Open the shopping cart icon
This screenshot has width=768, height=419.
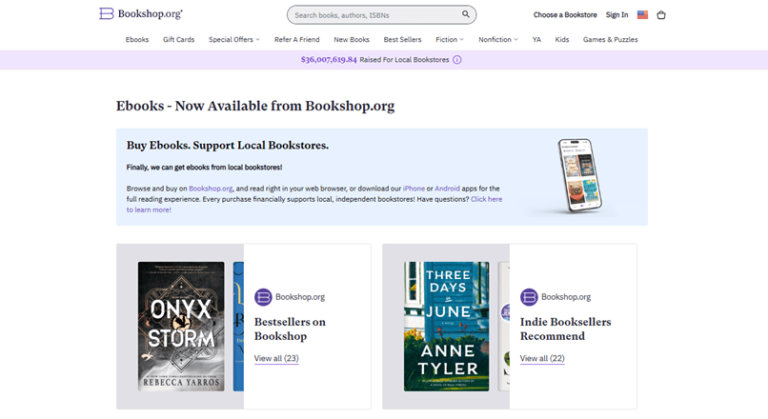coord(661,15)
